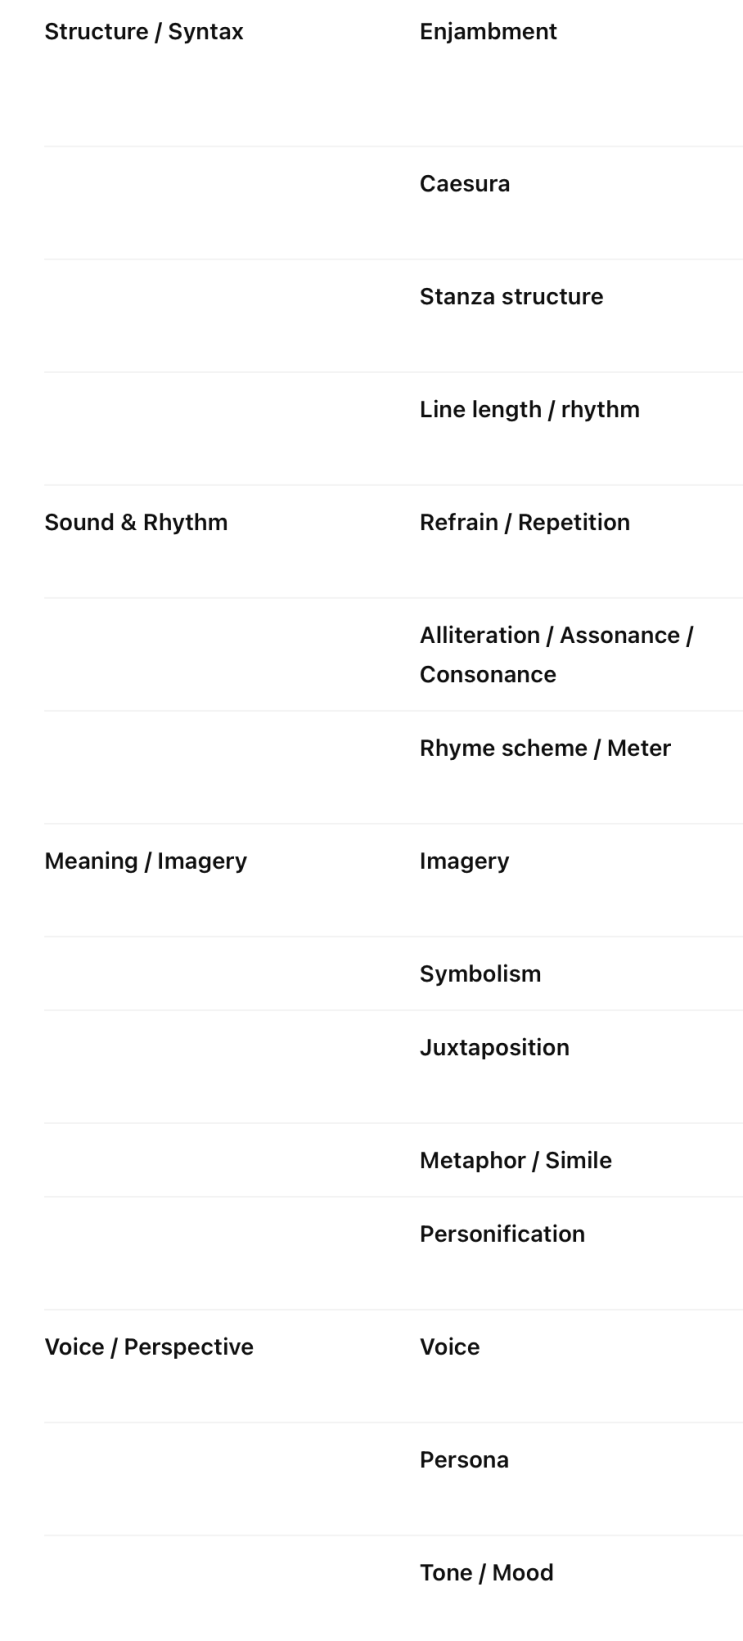Select the Enjambment row label

(x=488, y=32)
